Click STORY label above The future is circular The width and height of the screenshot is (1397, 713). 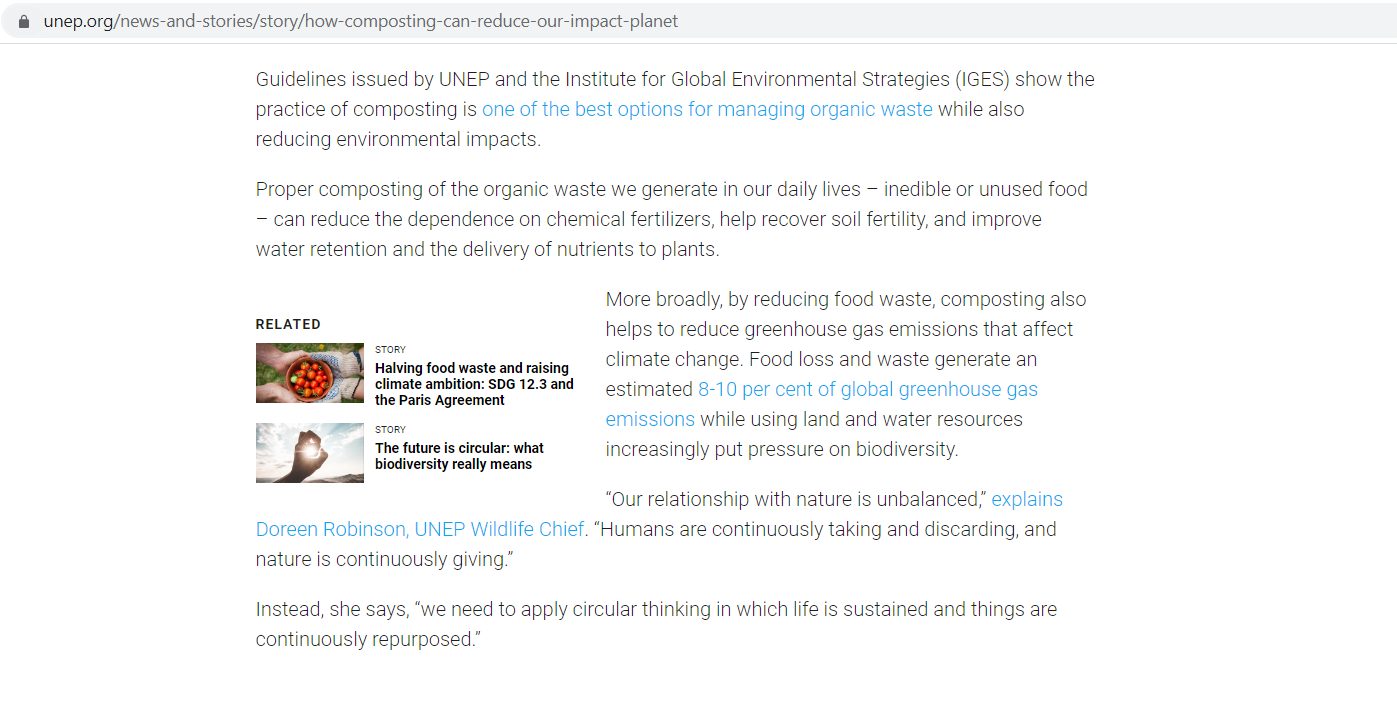coord(391,430)
